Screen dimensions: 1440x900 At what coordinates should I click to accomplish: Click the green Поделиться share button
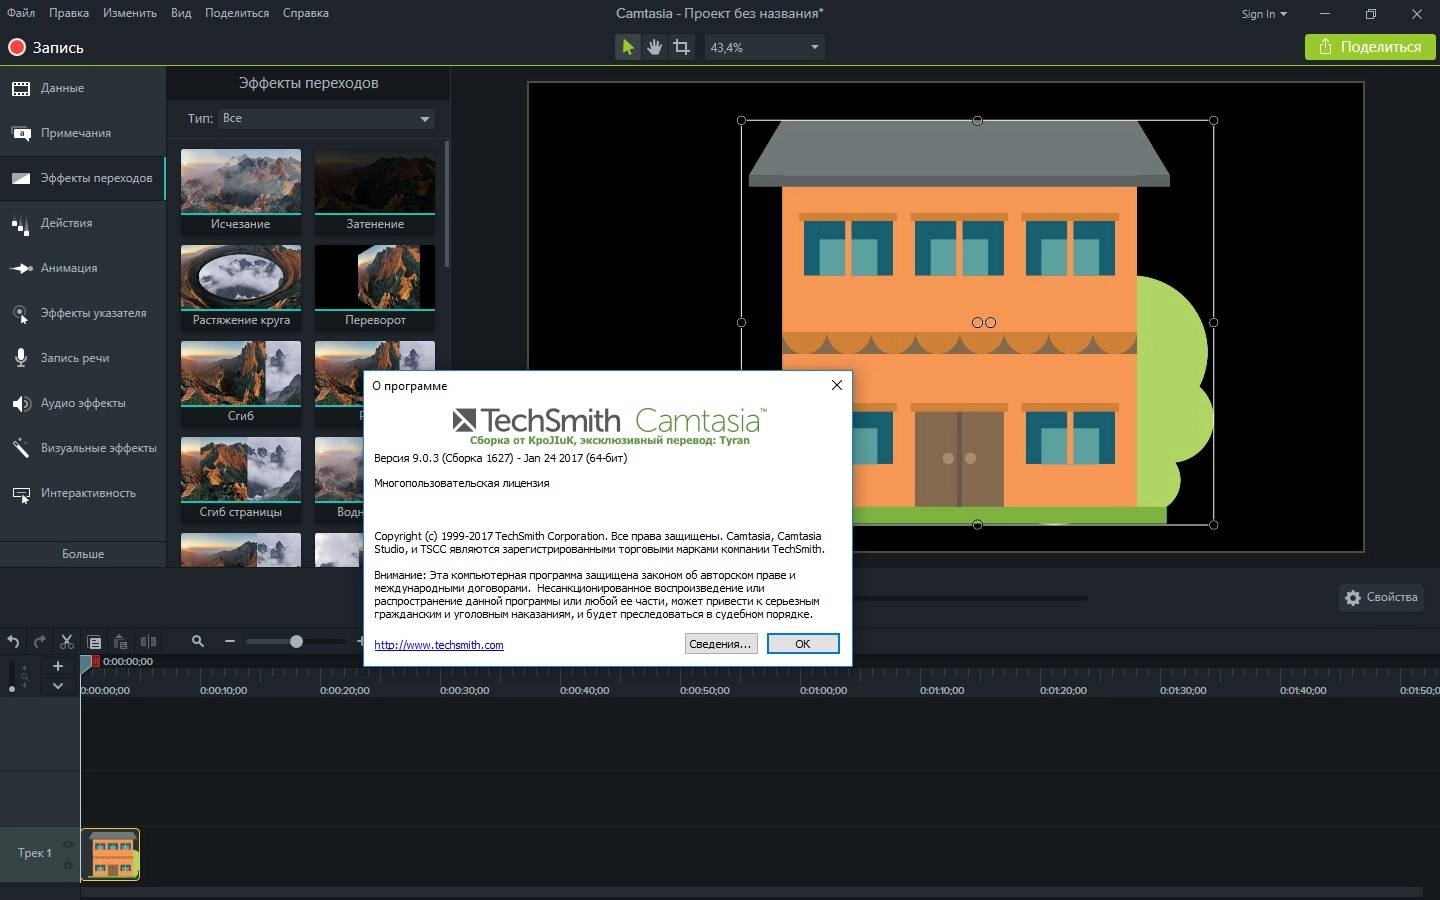point(1369,47)
